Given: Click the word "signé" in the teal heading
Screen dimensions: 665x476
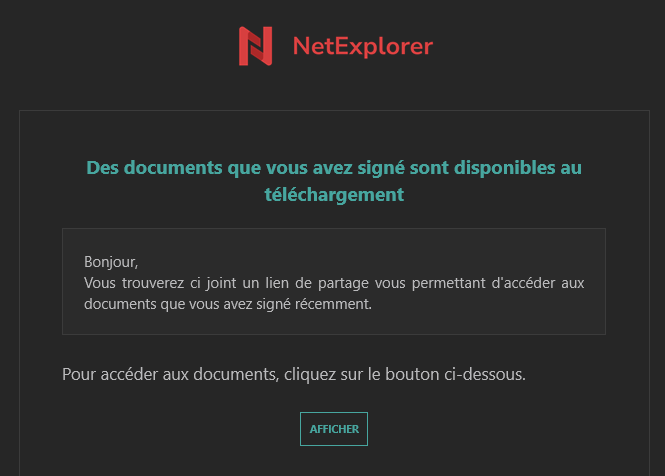Looking at the screenshot, I should 381,168.
